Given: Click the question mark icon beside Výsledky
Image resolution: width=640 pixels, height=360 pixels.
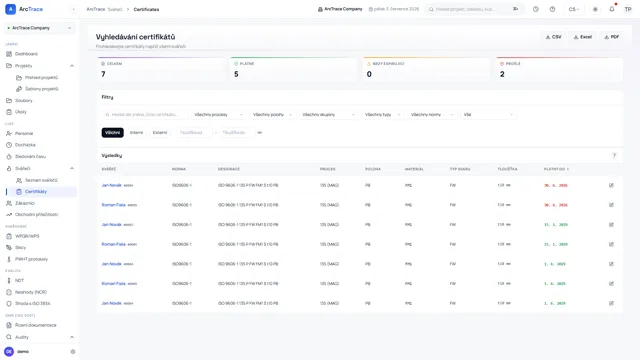Looking at the screenshot, I should [x=614, y=155].
